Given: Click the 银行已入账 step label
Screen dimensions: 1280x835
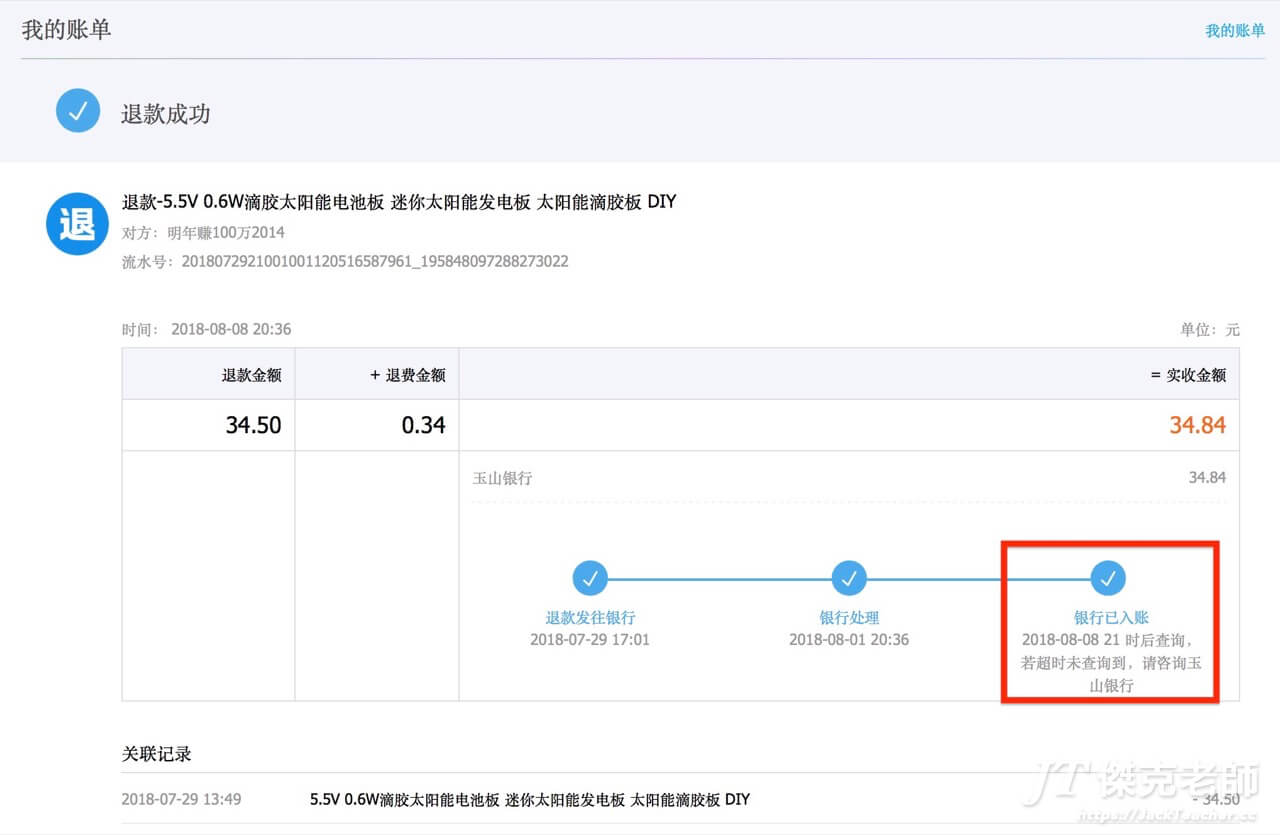Looking at the screenshot, I should 1111,618.
